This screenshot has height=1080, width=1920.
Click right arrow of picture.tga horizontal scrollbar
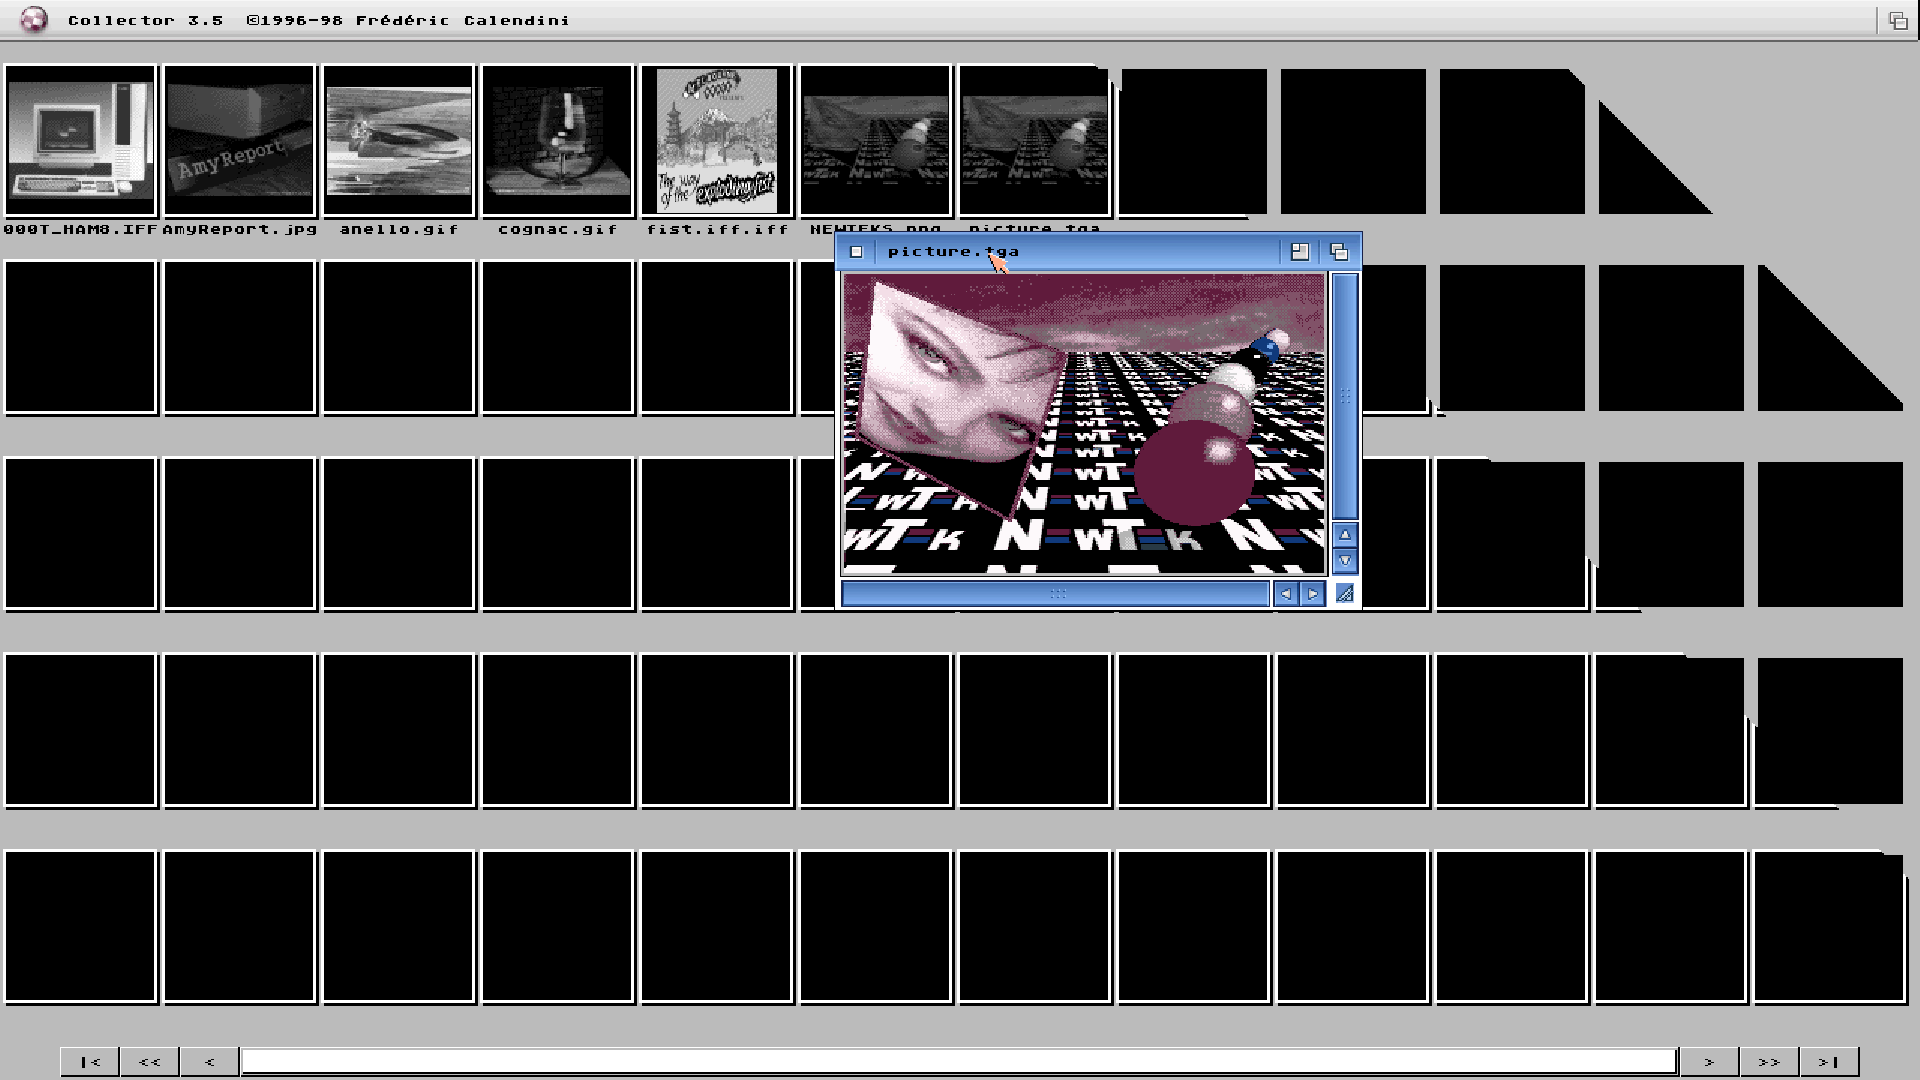coord(1312,593)
